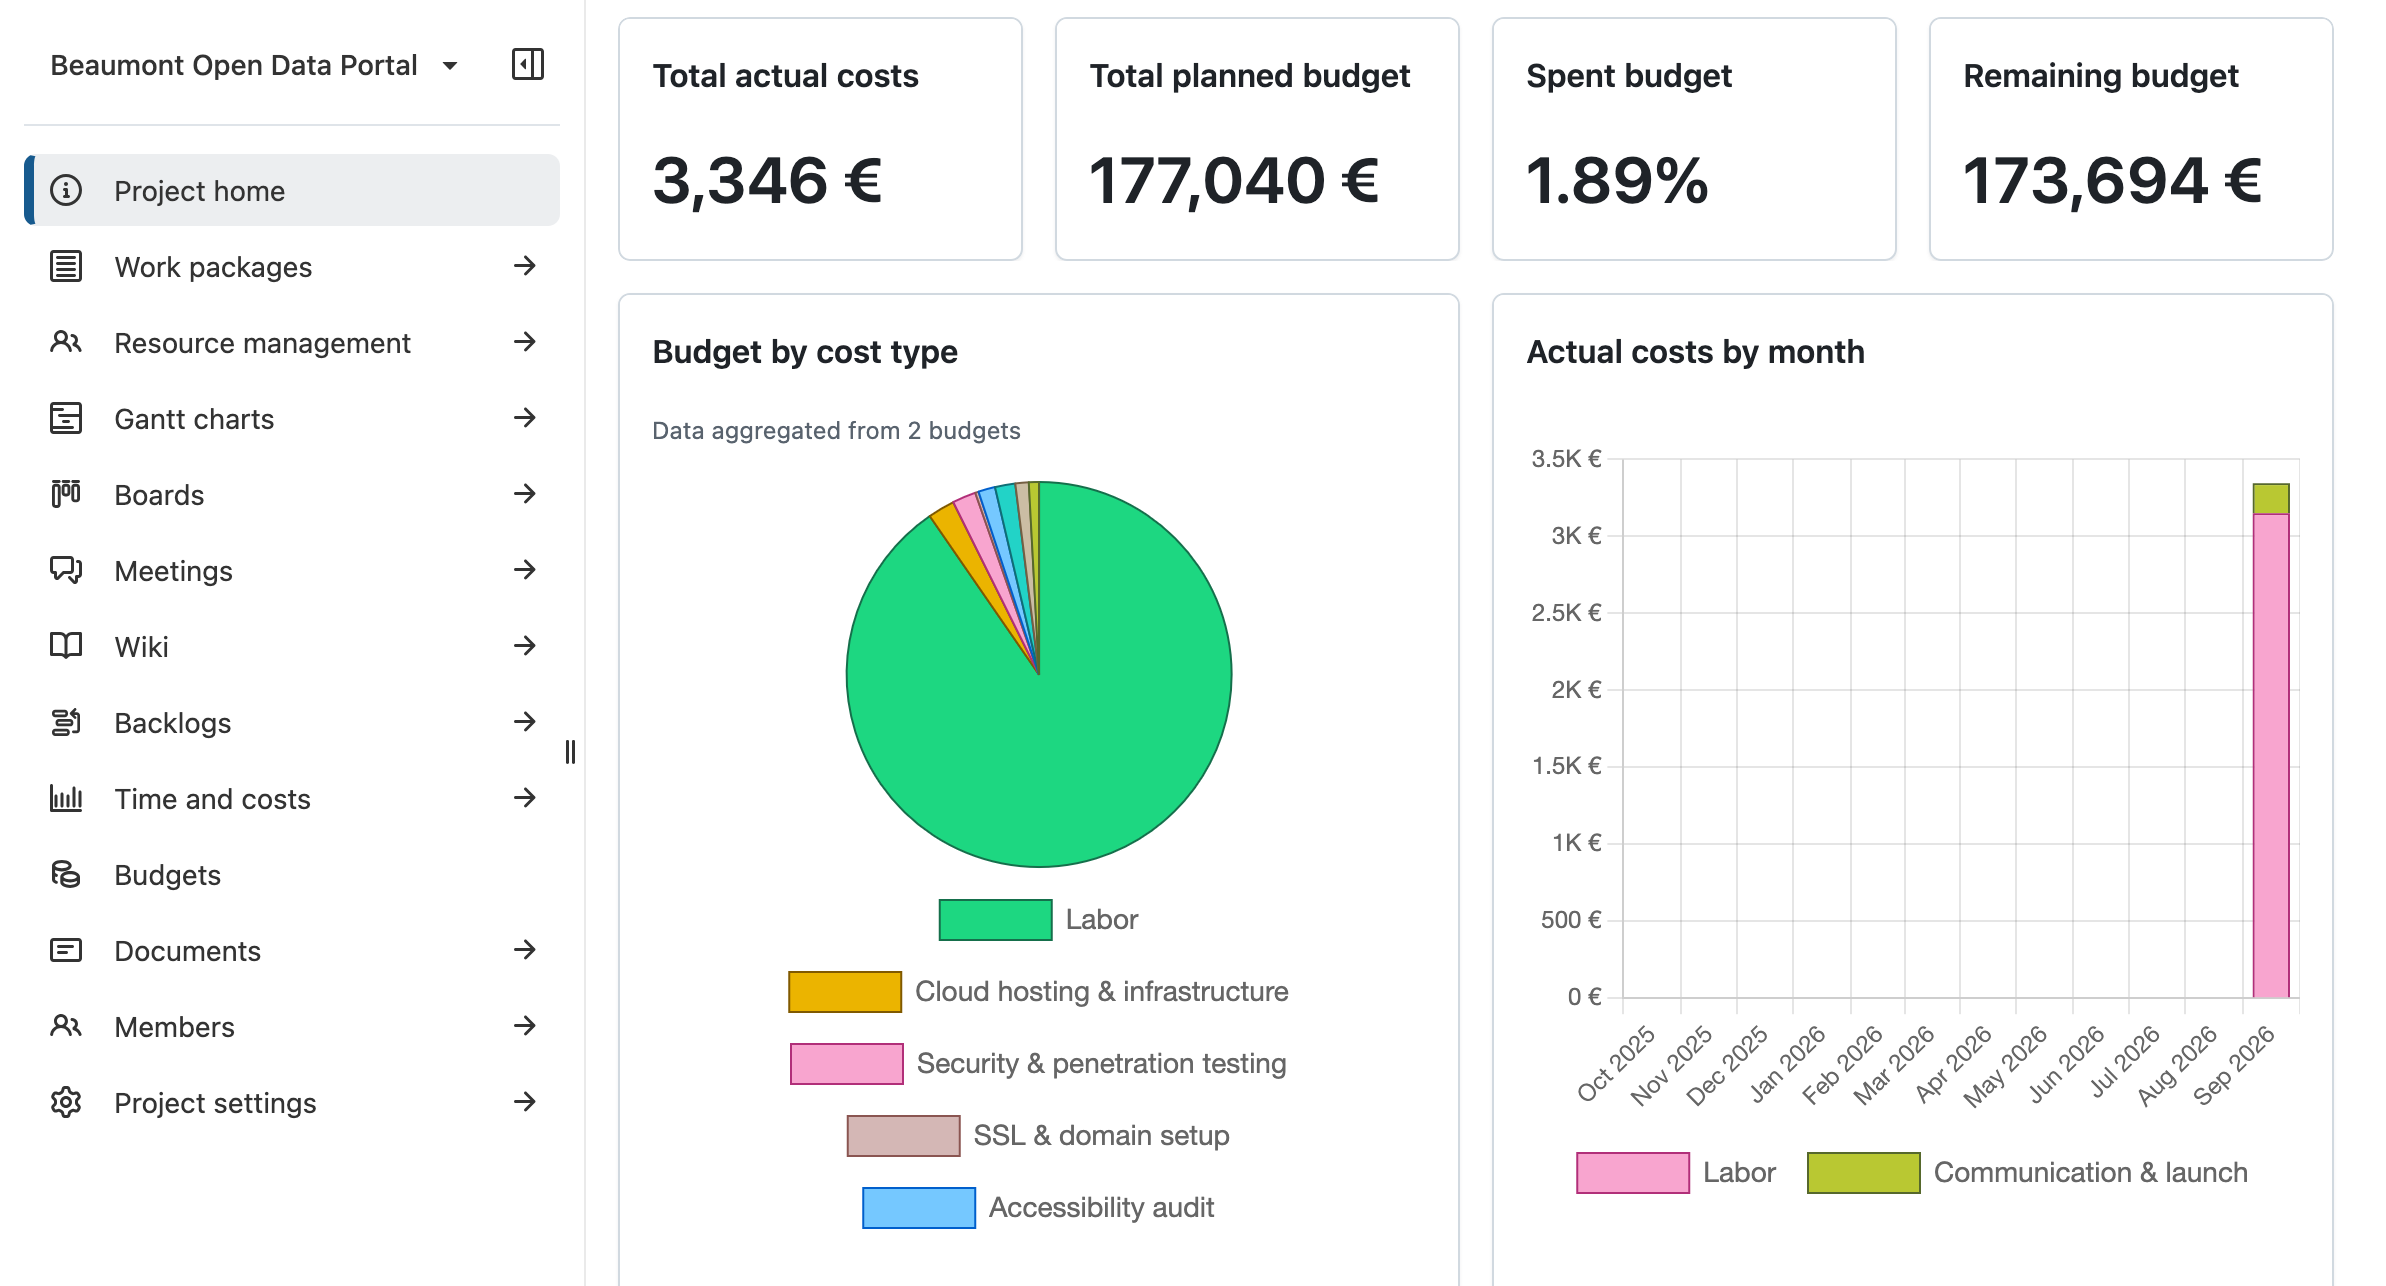Expand the Work packages submenu arrow
This screenshot has height=1286, width=2386.
coord(525,266)
